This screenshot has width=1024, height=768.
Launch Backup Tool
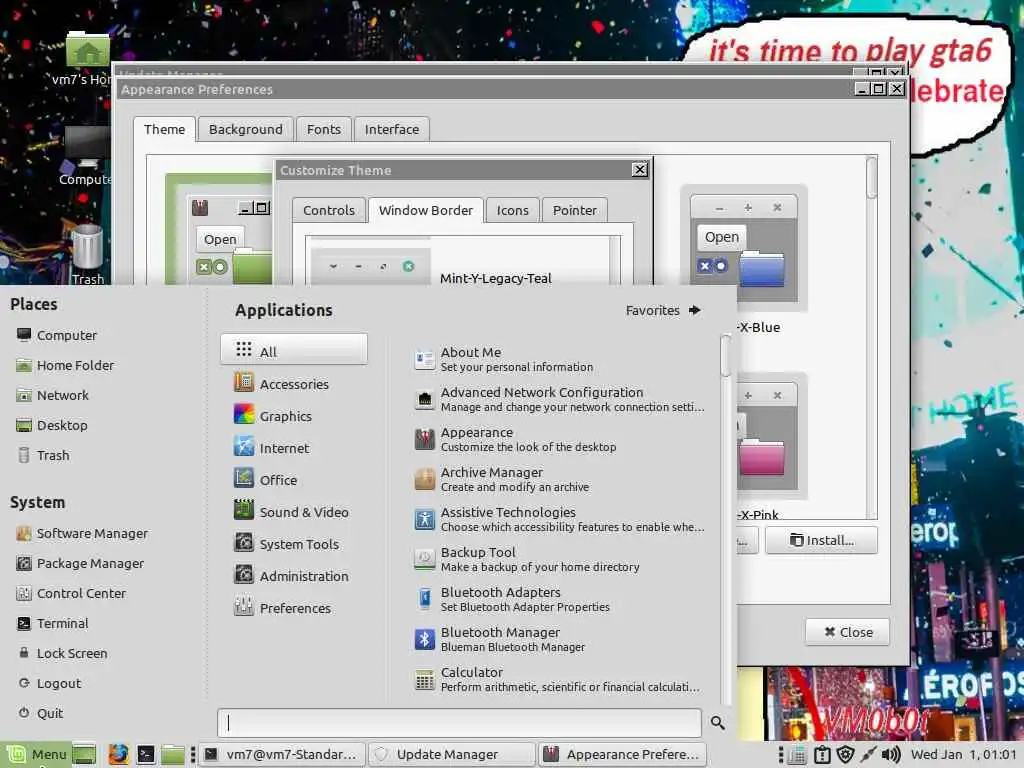click(559, 559)
